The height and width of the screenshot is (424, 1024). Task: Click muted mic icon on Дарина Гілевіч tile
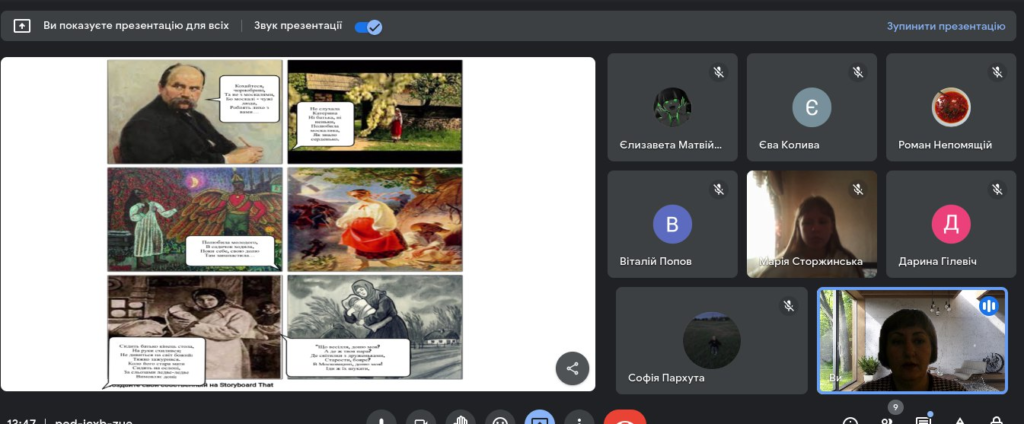tap(997, 189)
